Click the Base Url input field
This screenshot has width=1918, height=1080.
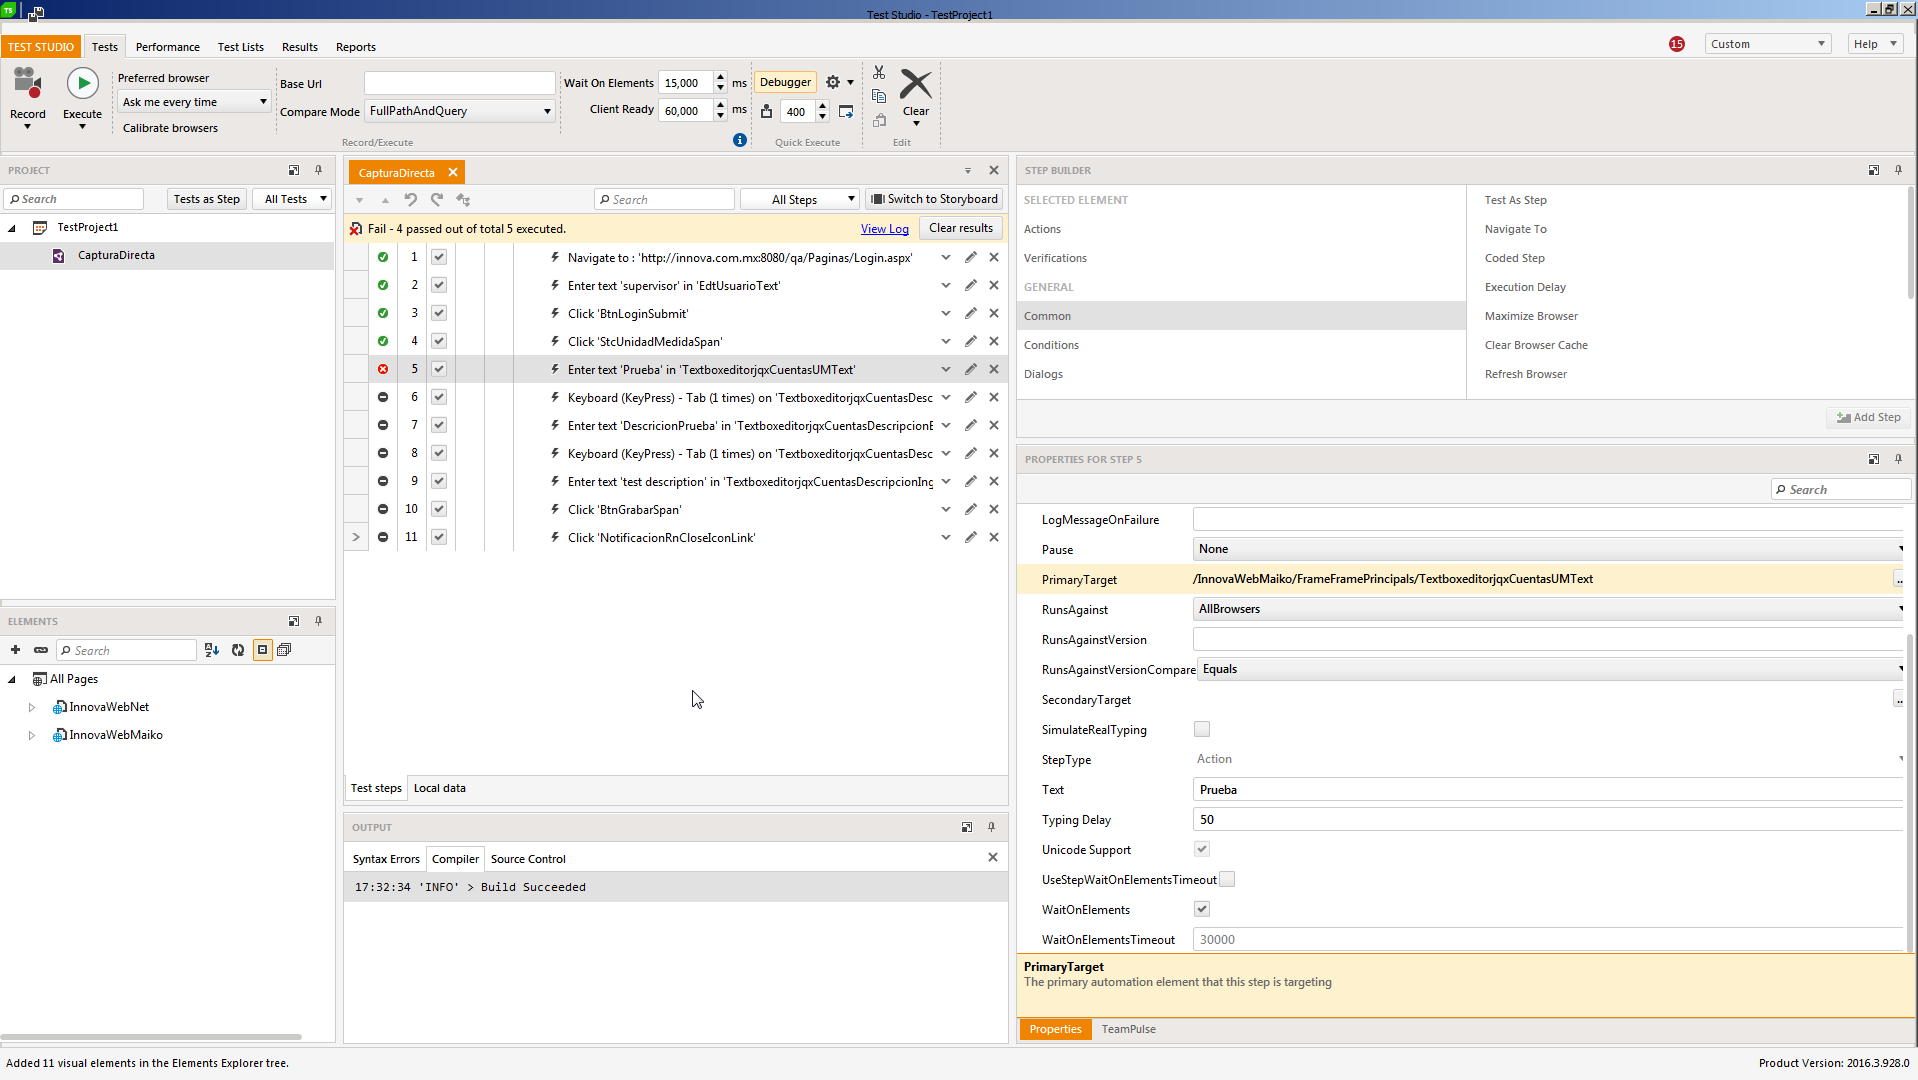tap(459, 84)
